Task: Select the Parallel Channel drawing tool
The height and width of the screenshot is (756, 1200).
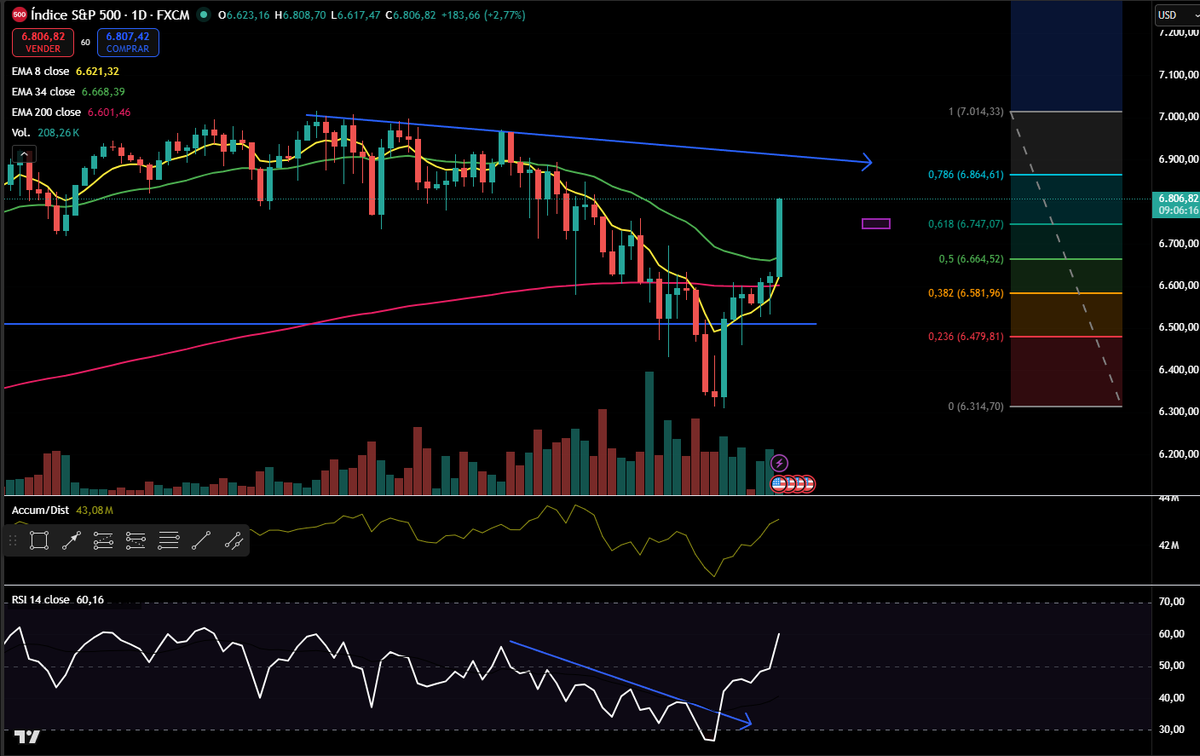Action: 135,540
